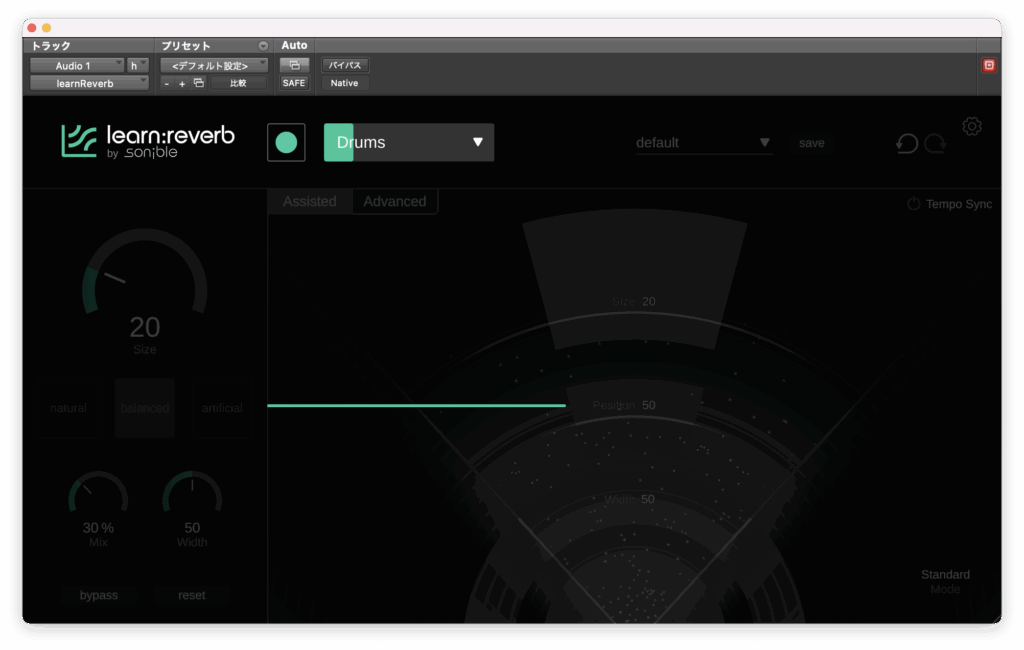
Task: Click the automation enable icon under Auto
Action: click(295, 65)
